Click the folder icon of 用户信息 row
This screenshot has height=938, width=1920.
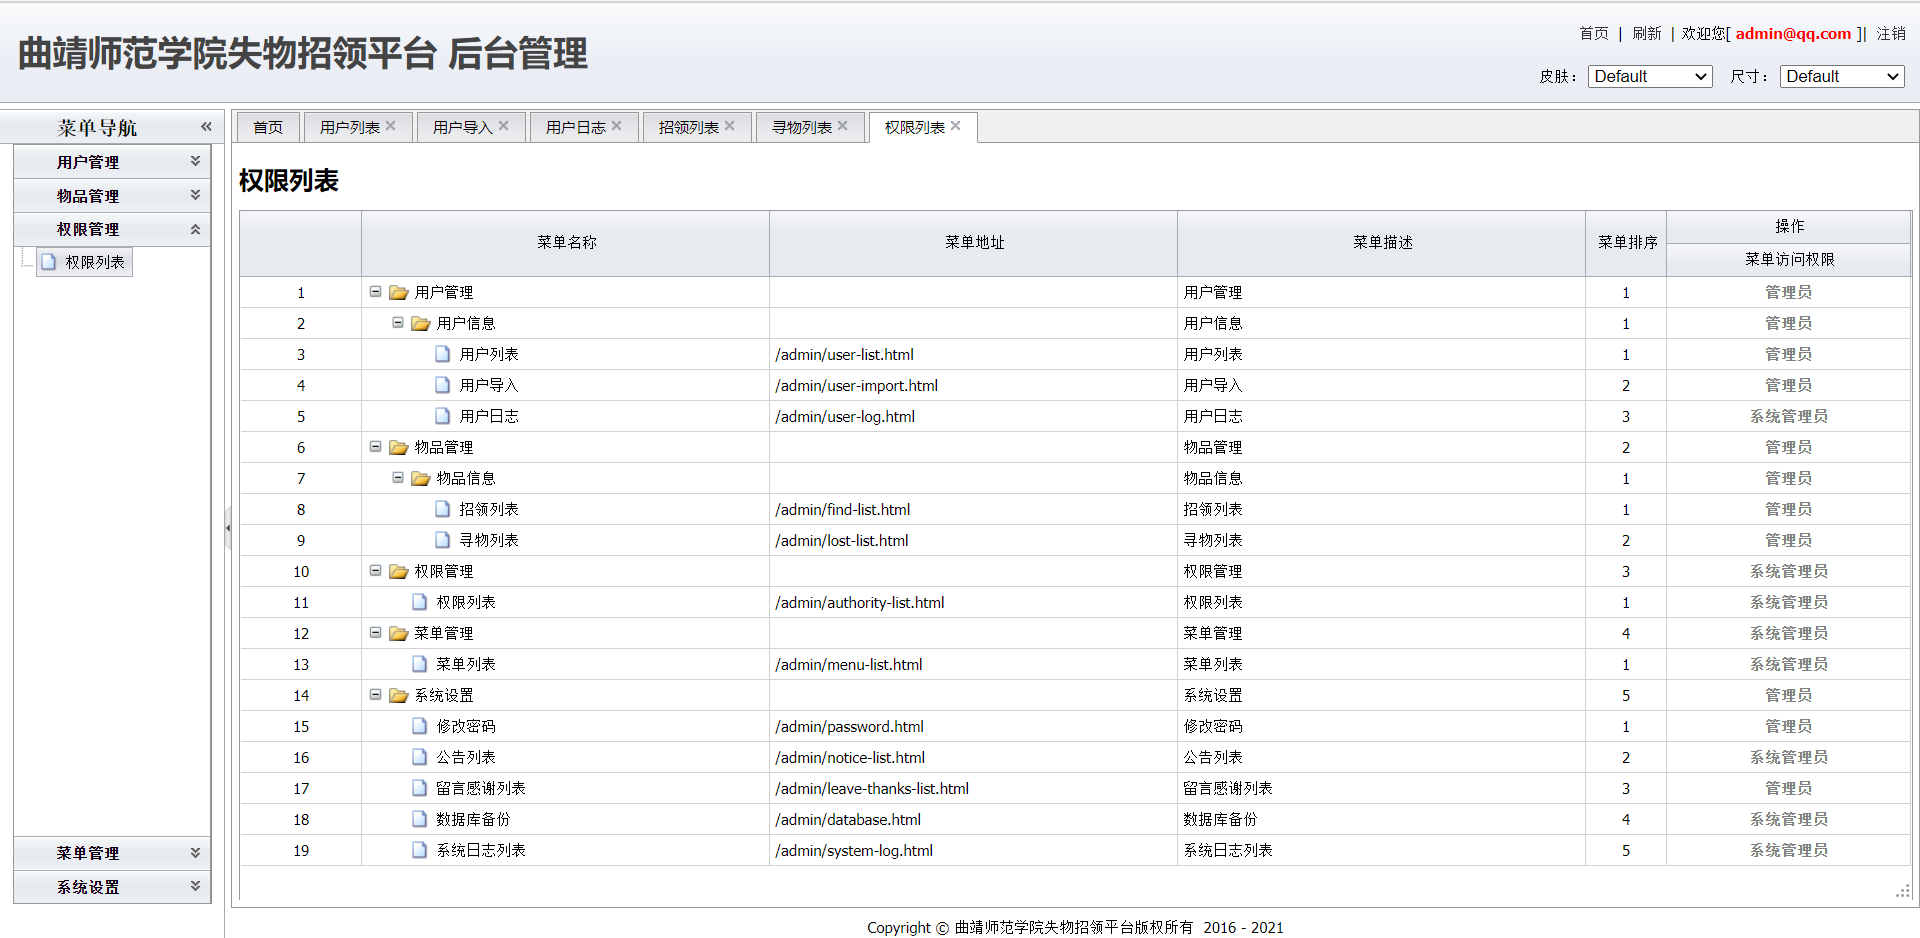pos(421,323)
